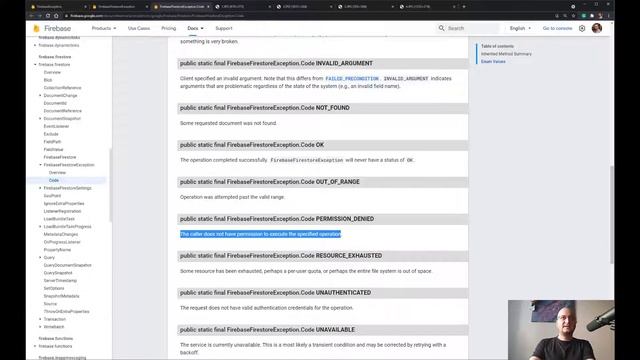Screen dimensions: 640x360
Task: Open FieldValue in the sidebar
Action: [x=53, y=149]
